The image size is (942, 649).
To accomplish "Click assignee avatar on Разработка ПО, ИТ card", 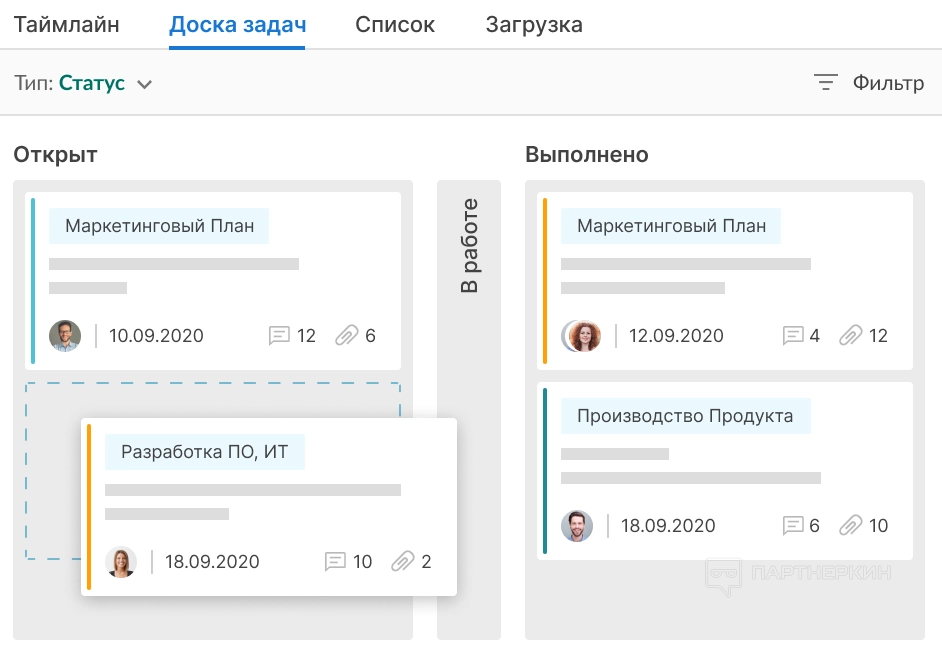I will (121, 562).
